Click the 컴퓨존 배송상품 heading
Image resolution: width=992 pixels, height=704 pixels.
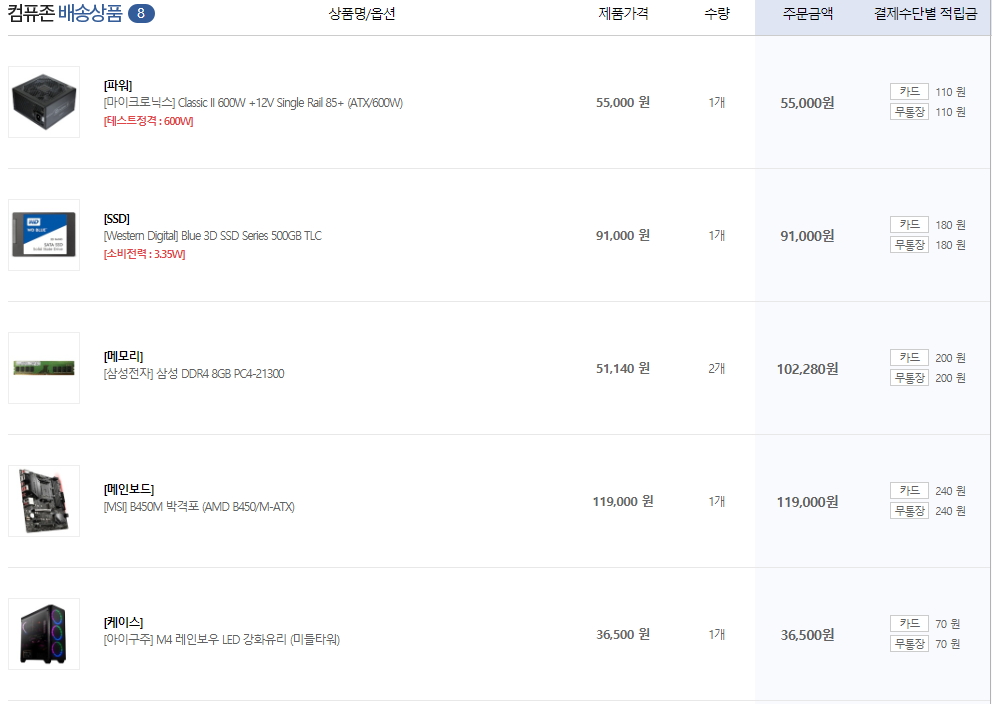[65, 13]
